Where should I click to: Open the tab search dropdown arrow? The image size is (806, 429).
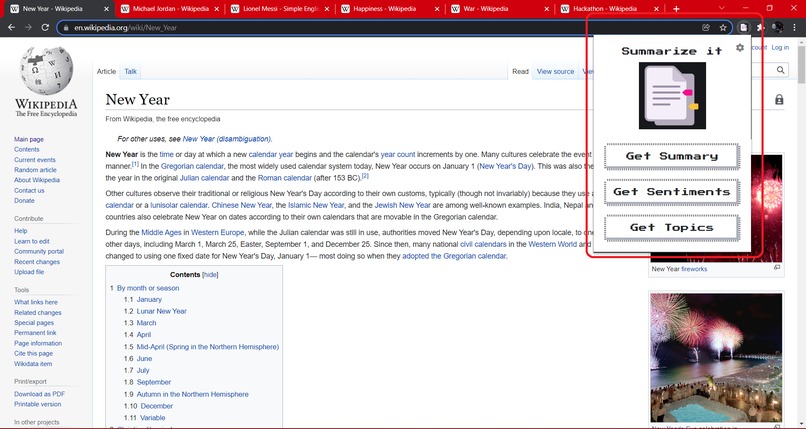(722, 8)
